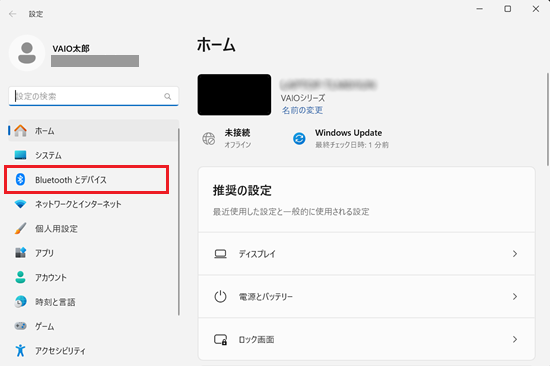The height and width of the screenshot is (366, 550).
Task: Click the 設定の検索 search field
Action: (93, 96)
